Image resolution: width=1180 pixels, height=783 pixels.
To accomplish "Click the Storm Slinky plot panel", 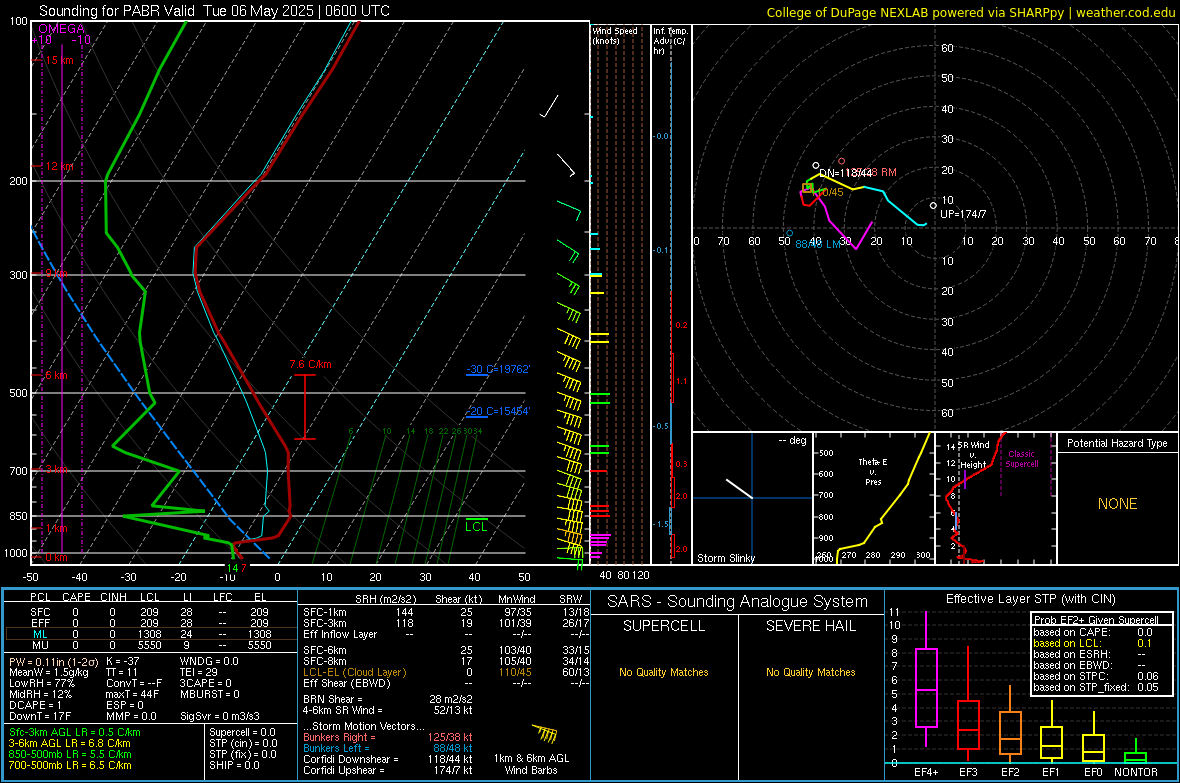I will [x=752, y=498].
